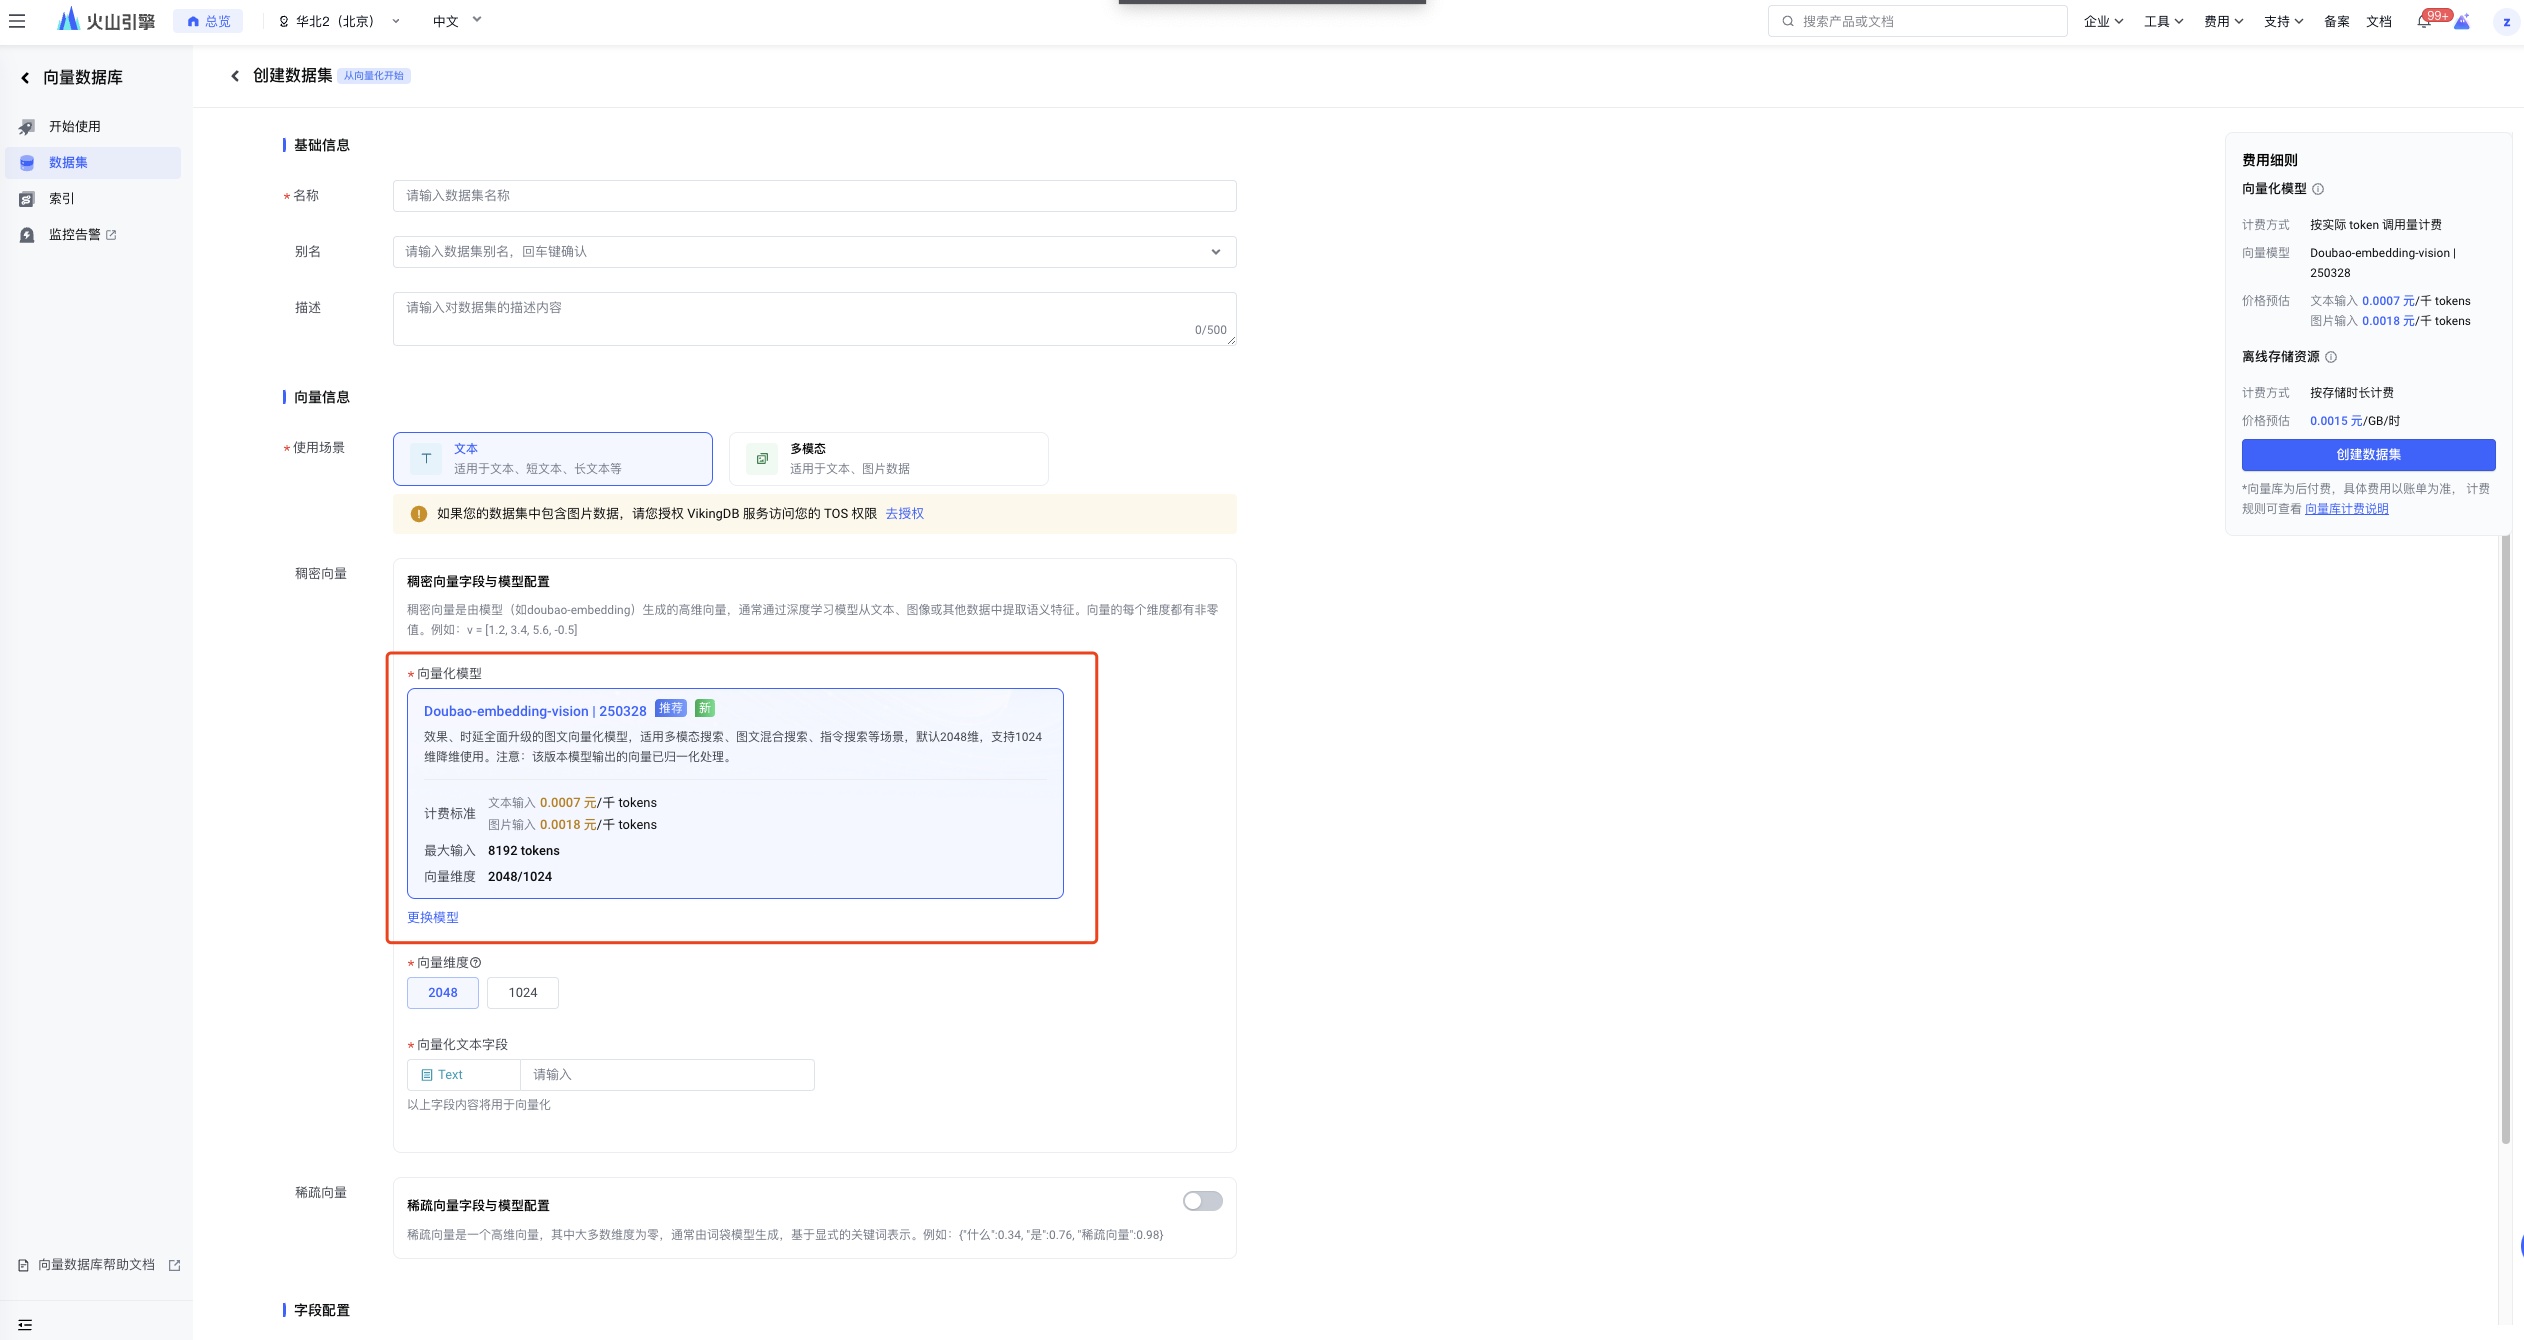Image resolution: width=2524 pixels, height=1340 pixels.
Task: Open 备案 in top navigation
Action: point(2337,21)
